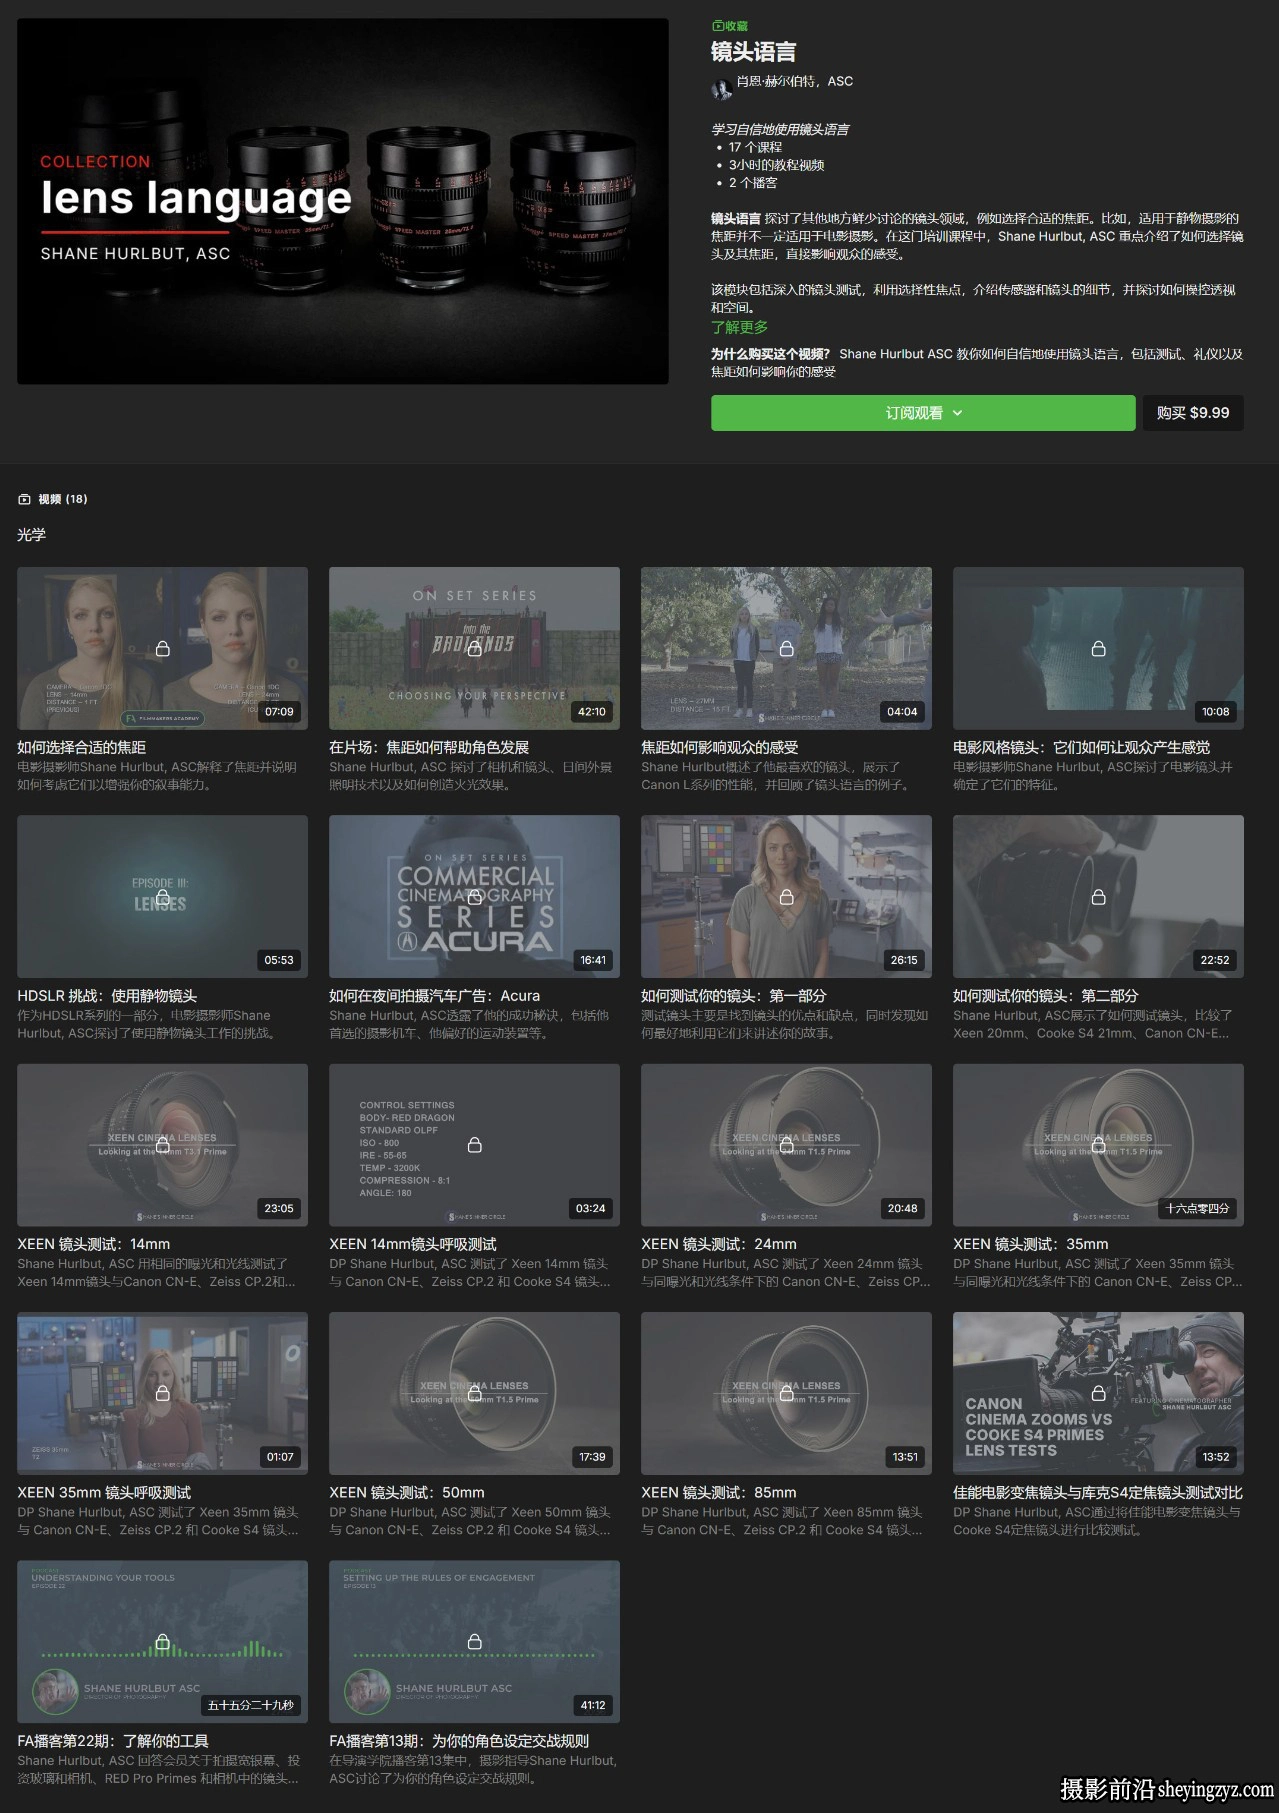Open title 焦距如何影响观众的感受
The width and height of the screenshot is (1279, 1813).
[719, 747]
